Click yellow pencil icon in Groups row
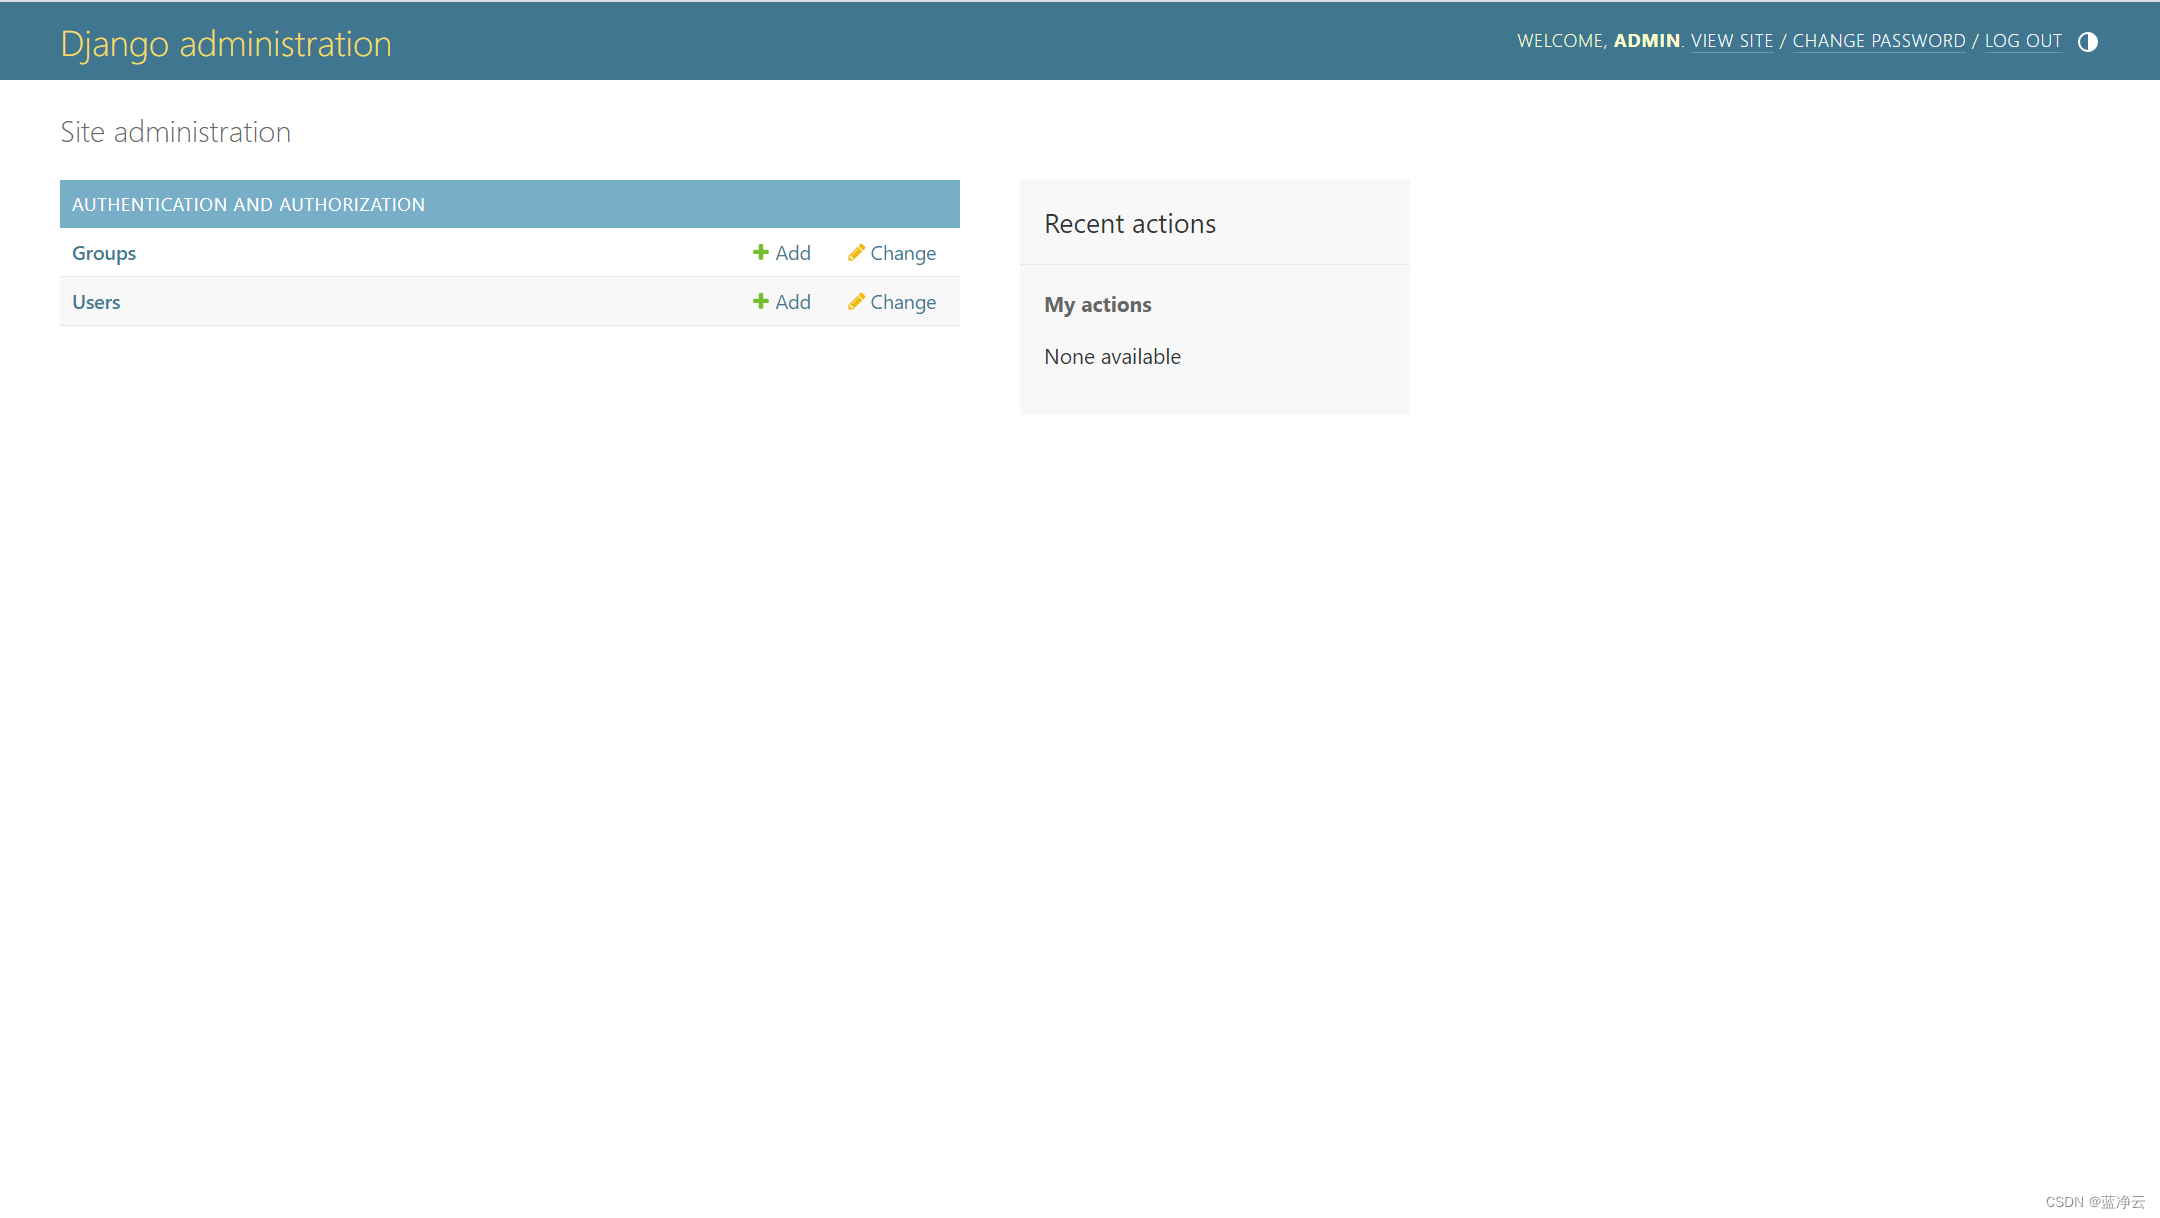 click(856, 252)
